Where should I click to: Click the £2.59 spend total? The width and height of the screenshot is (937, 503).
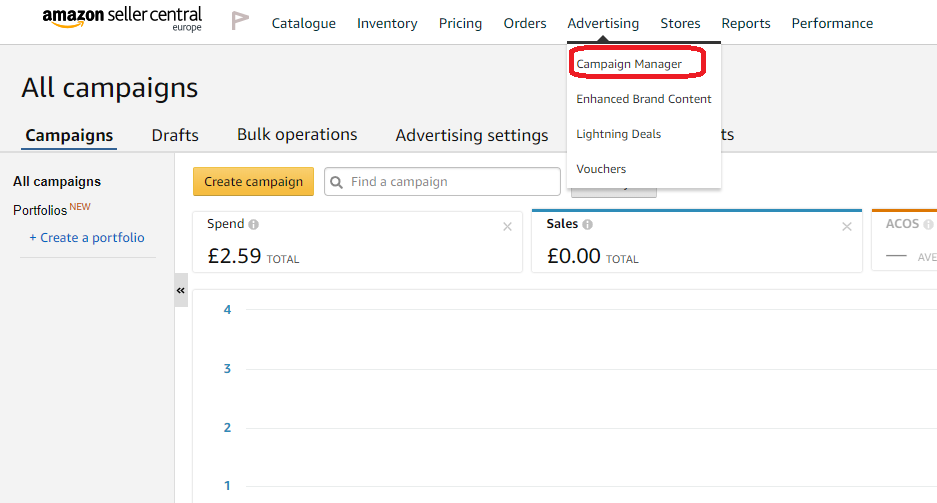tap(234, 256)
